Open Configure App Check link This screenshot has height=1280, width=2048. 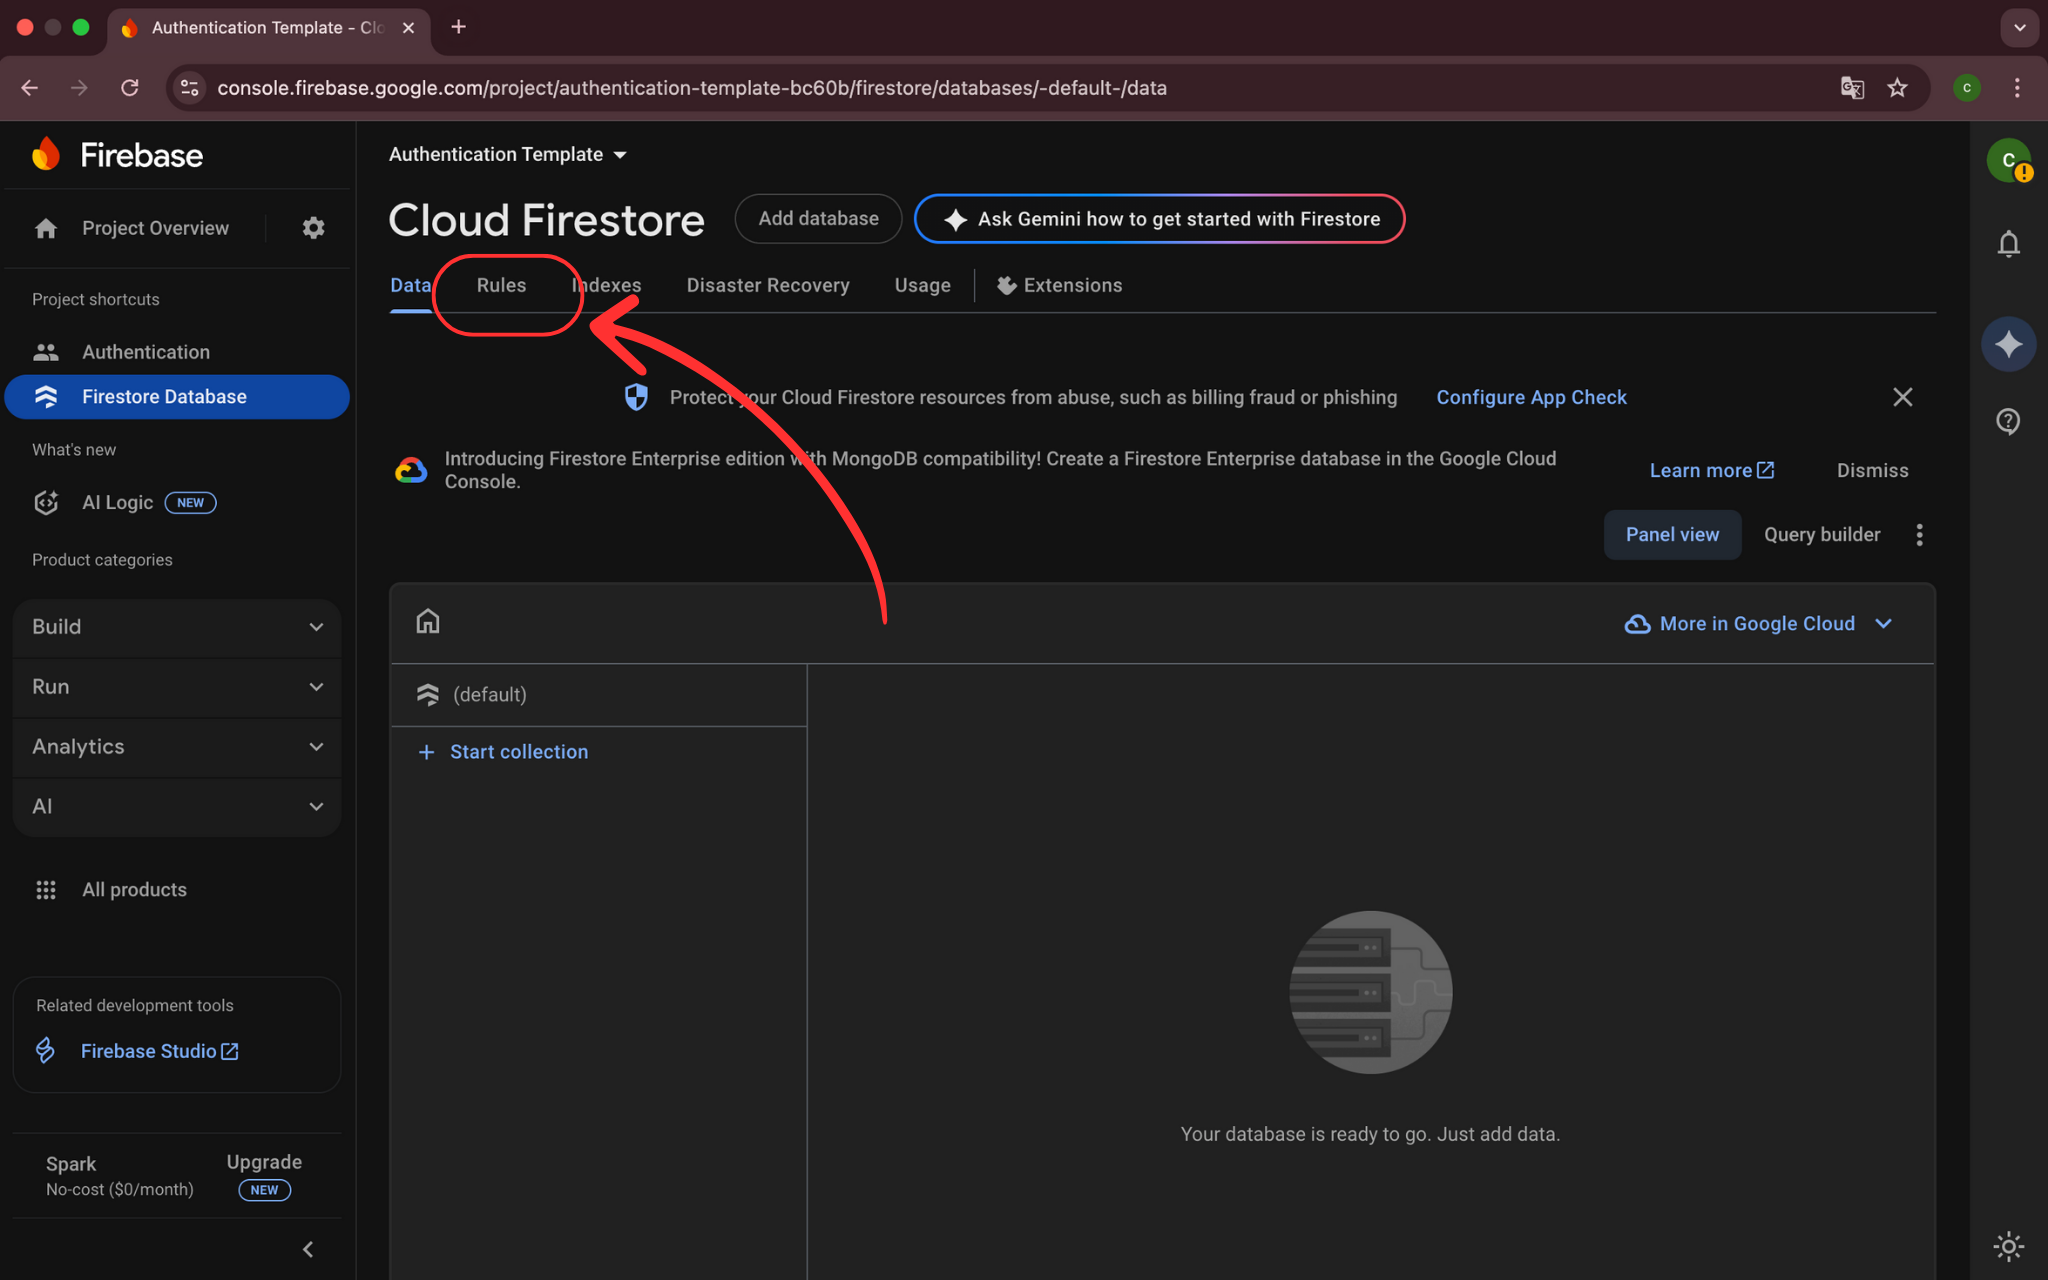(1531, 398)
